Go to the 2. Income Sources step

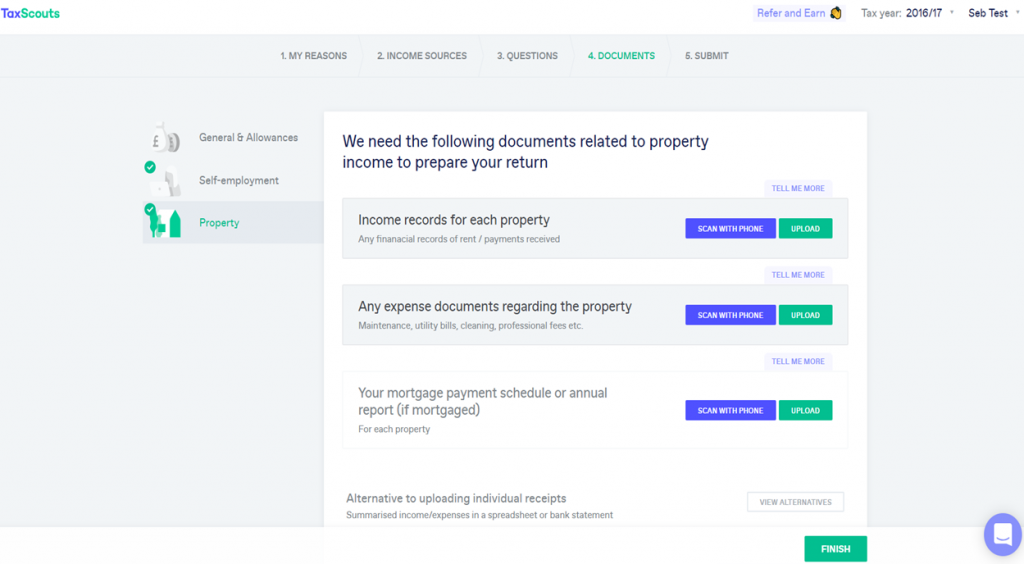coord(422,56)
